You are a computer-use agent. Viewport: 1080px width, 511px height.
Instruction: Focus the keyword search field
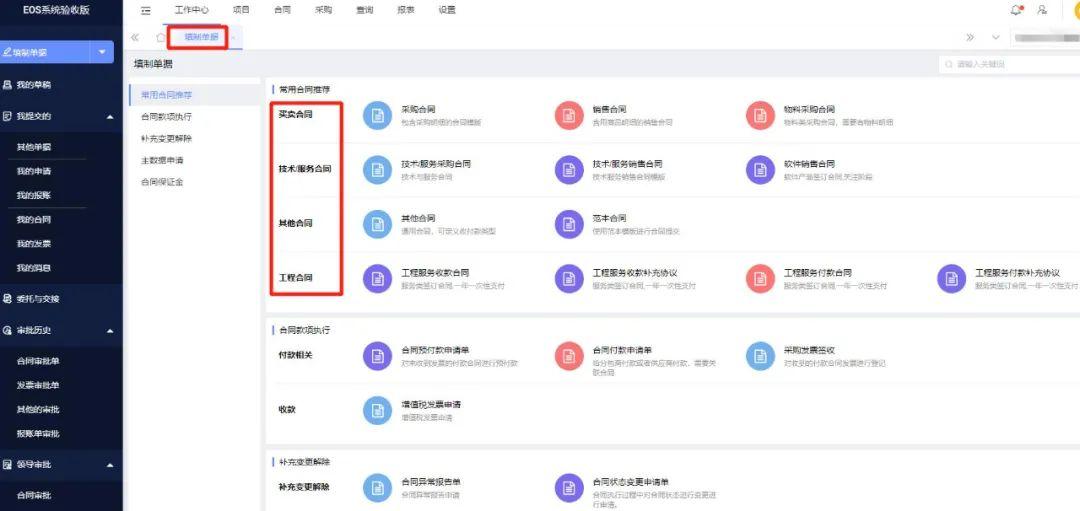click(1009, 64)
